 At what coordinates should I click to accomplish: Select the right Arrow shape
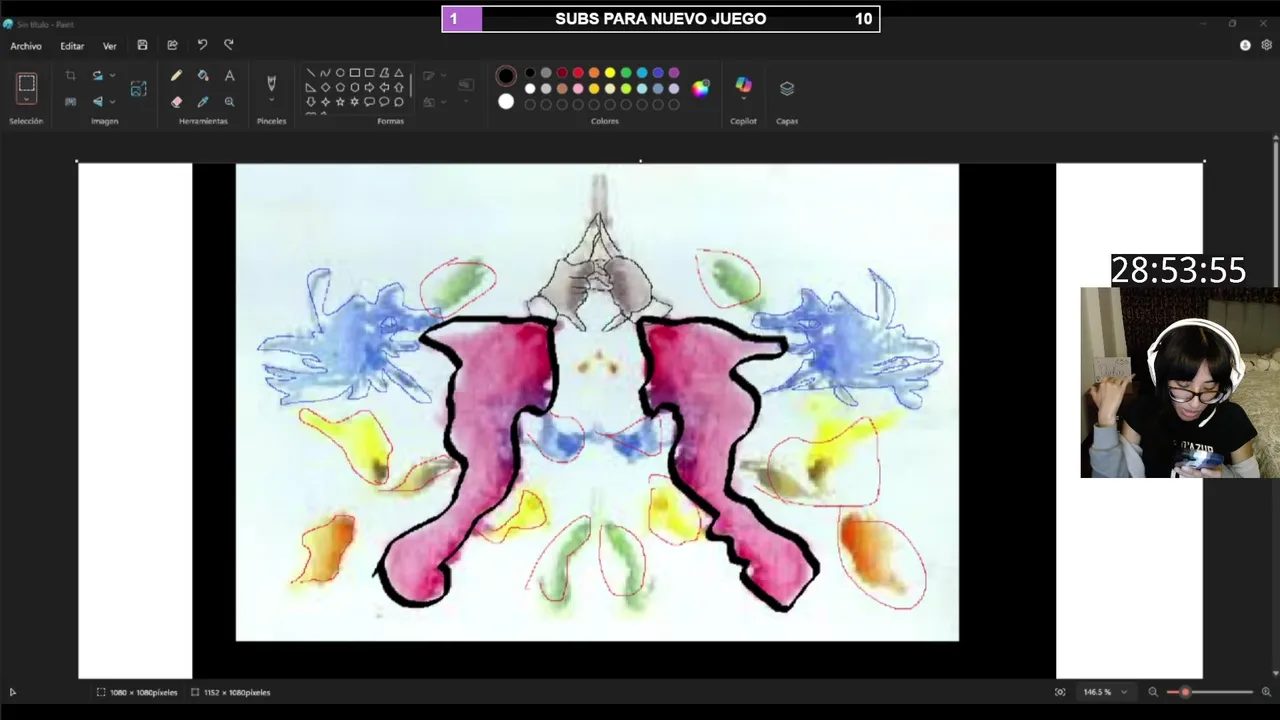[x=370, y=87]
